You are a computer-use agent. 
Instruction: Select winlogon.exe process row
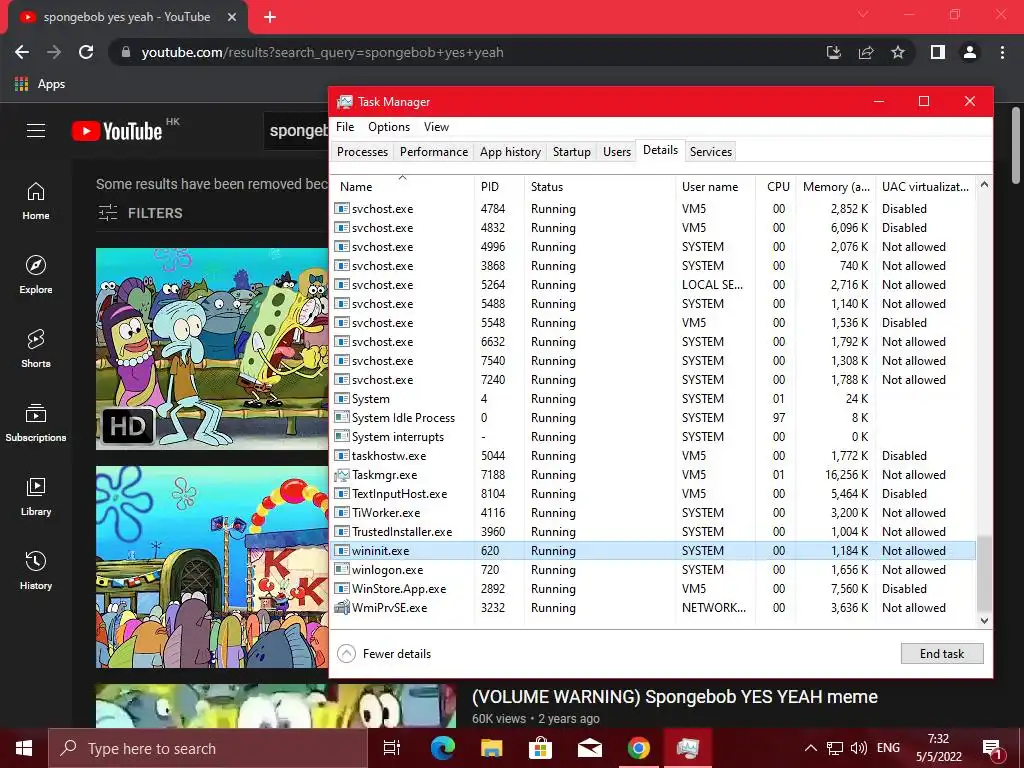point(654,569)
